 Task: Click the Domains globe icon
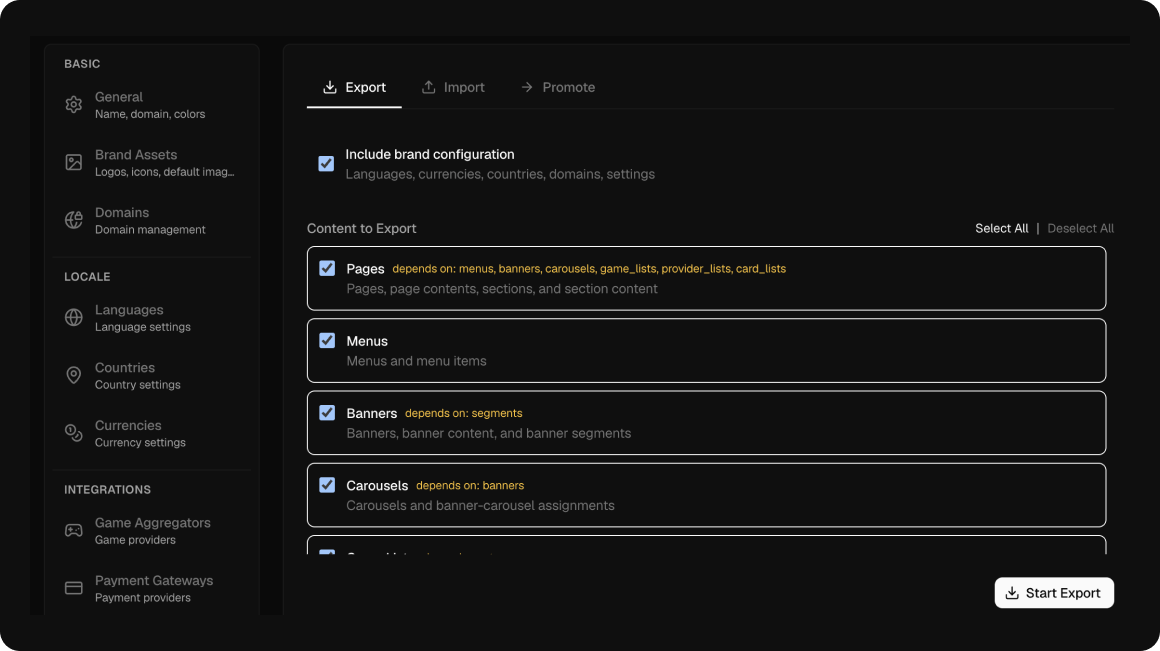pos(73,220)
